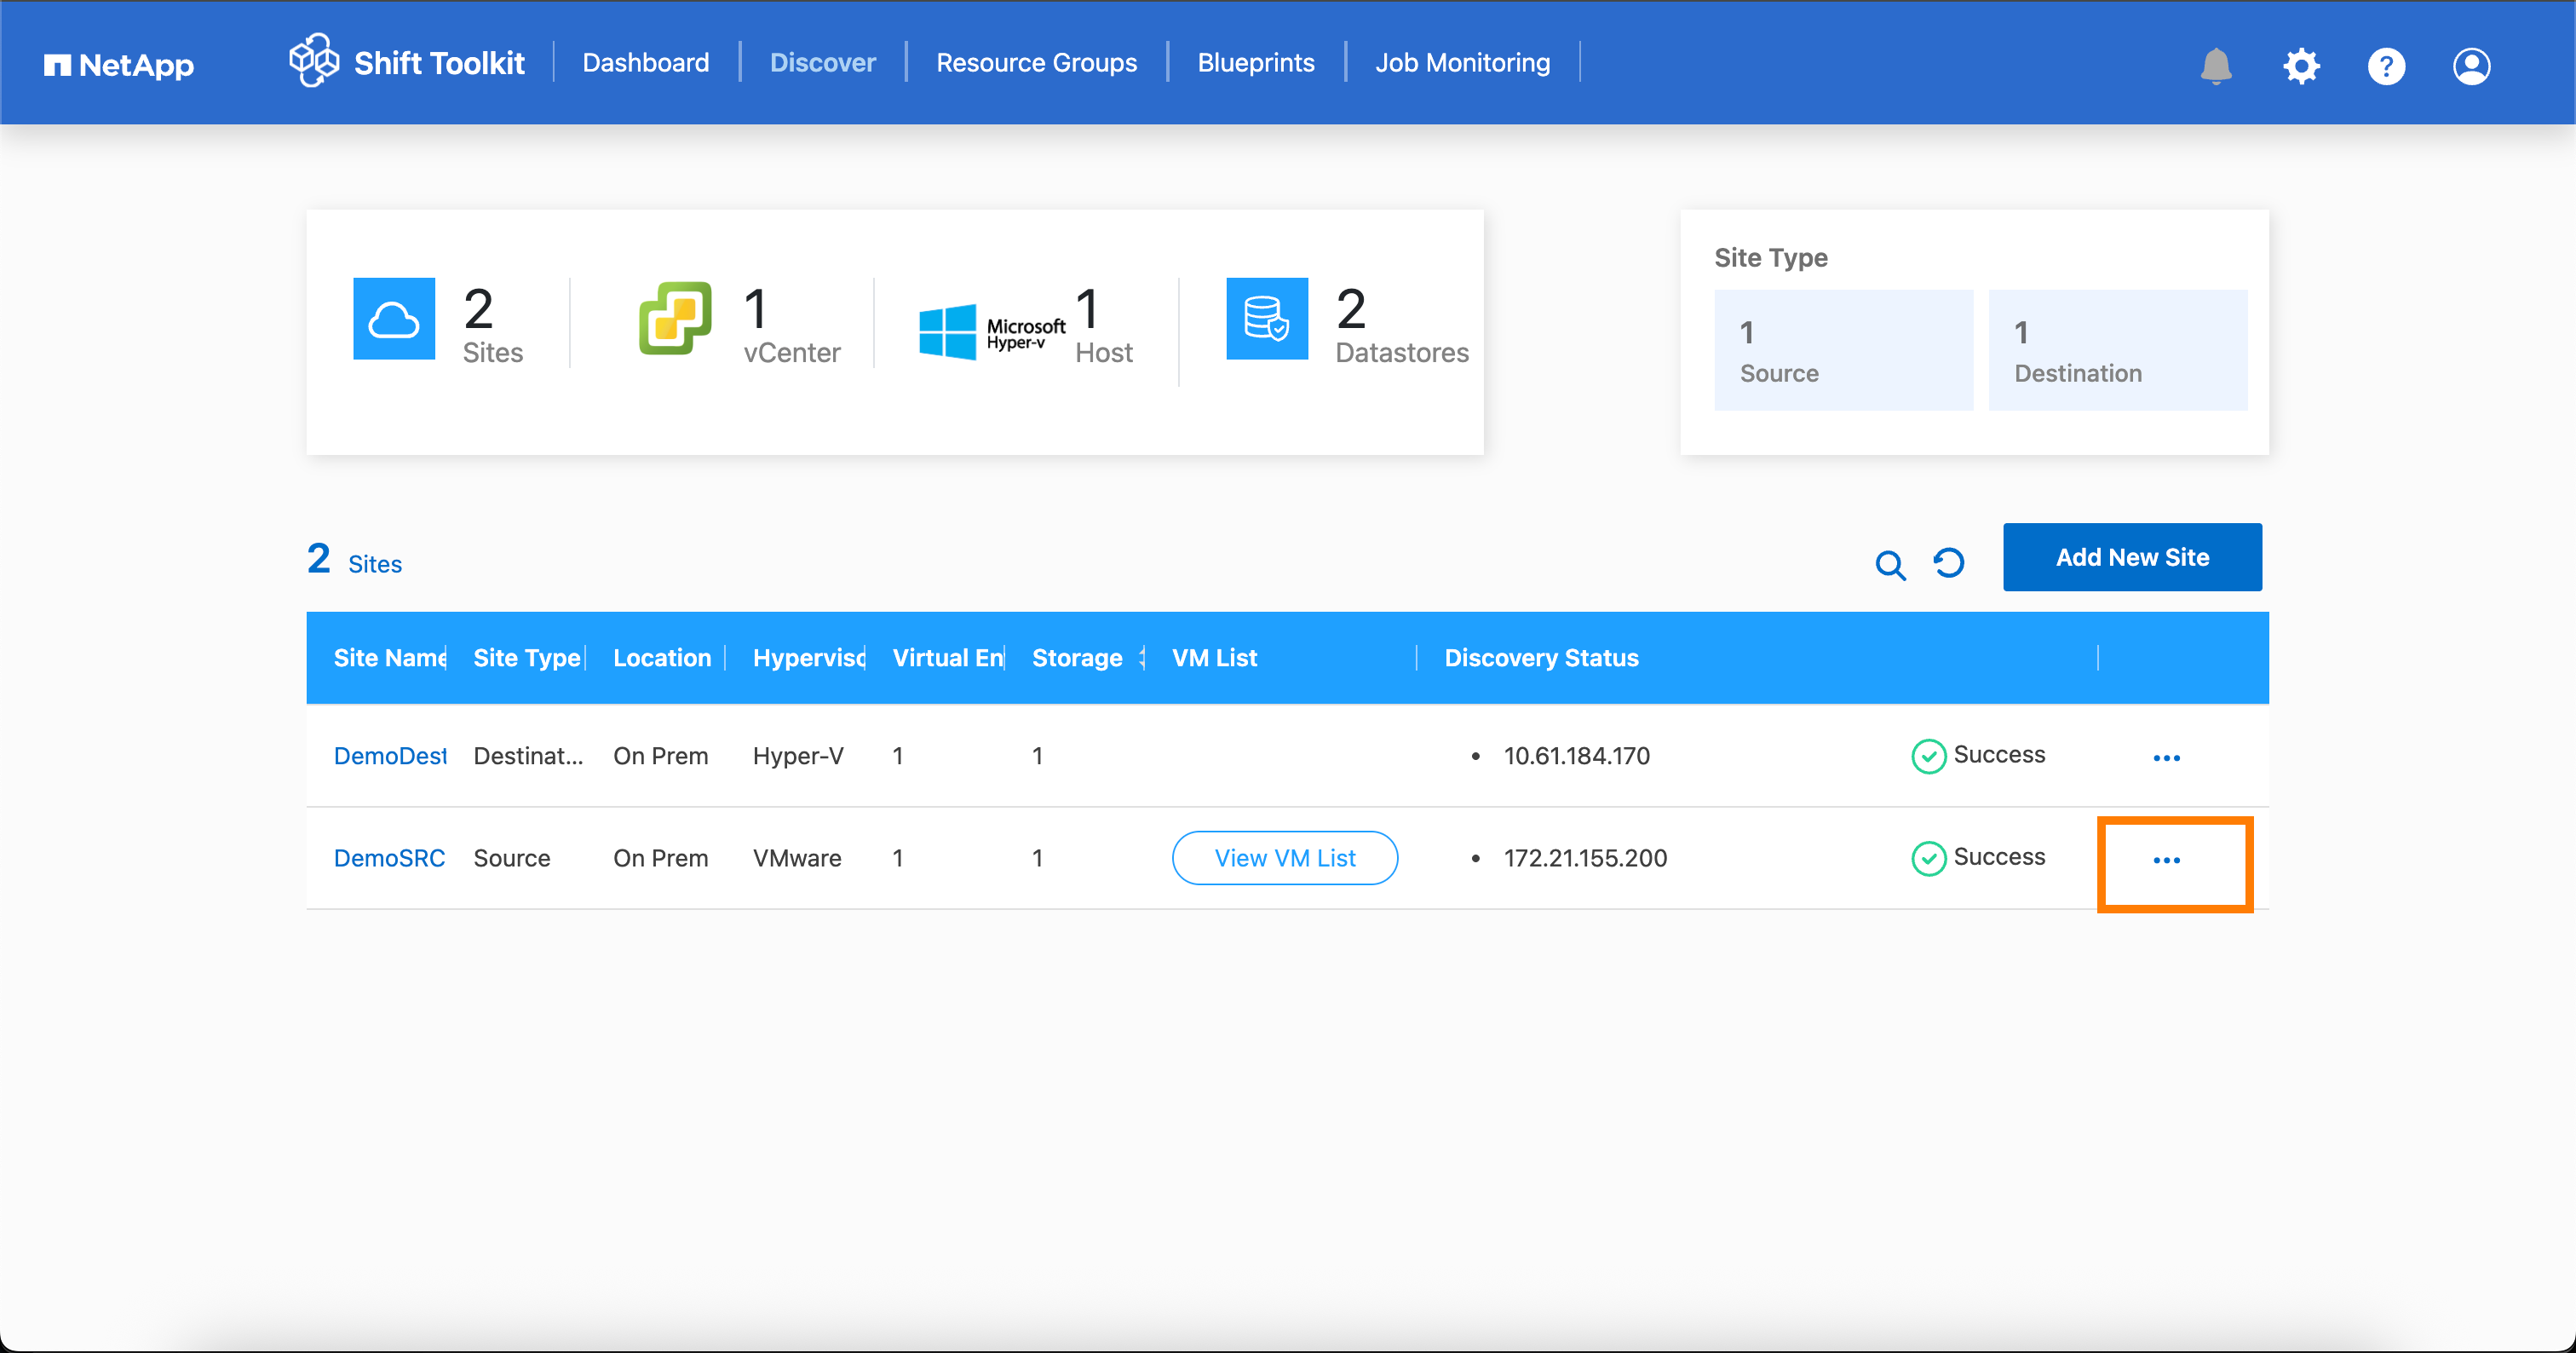Open the DemoDest site link
The width and height of the screenshot is (2576, 1353).
click(x=390, y=756)
